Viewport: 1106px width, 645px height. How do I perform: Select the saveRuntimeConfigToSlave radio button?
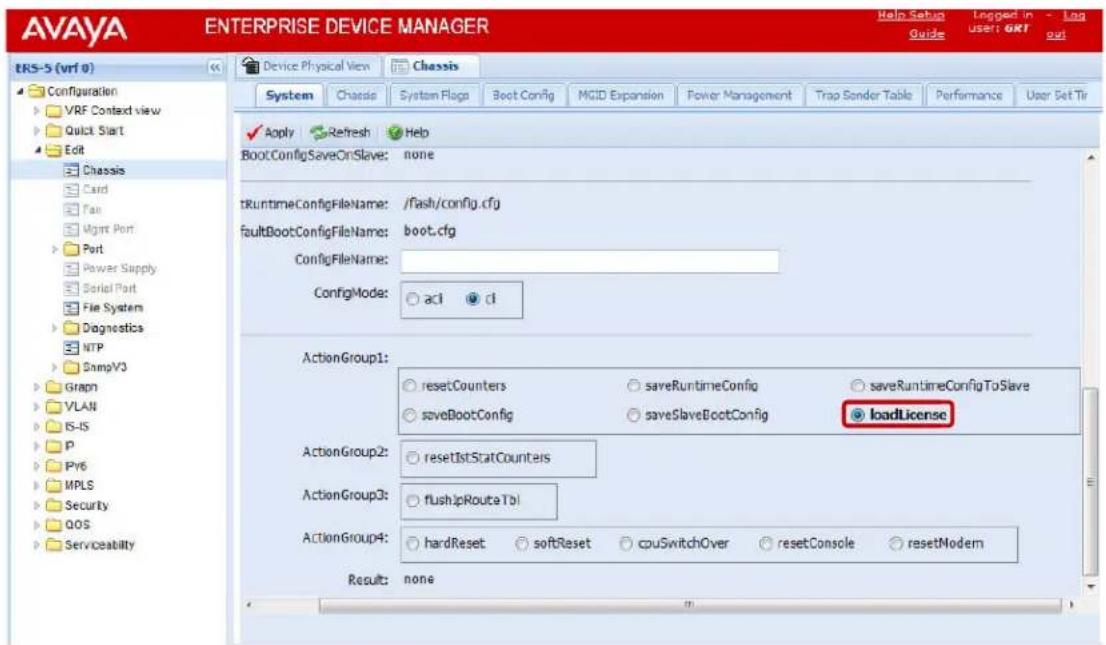click(857, 385)
